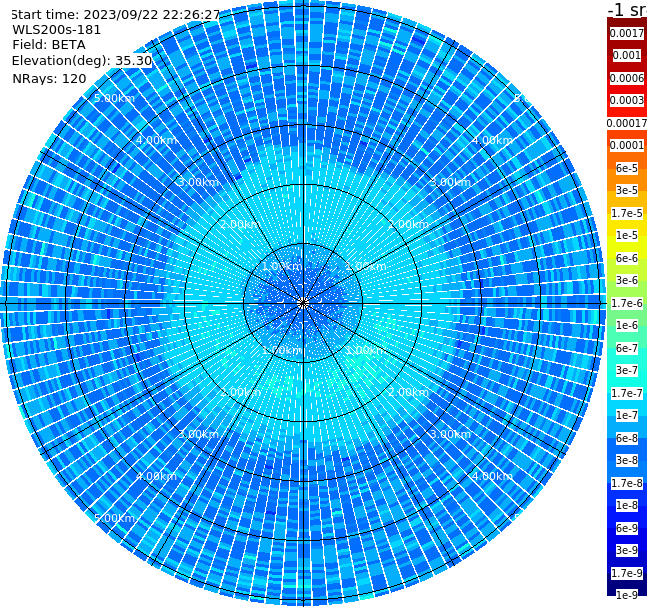Click the 1.7e-8 colorbar label

pos(627,483)
